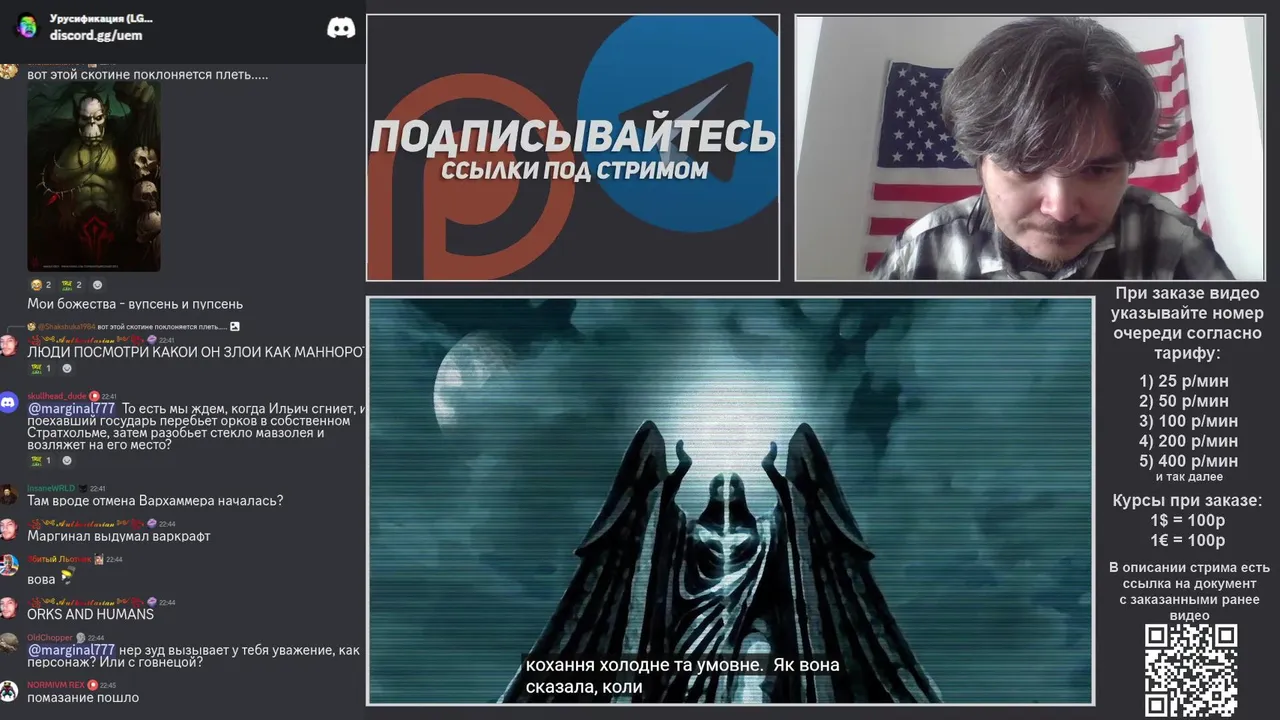Open avatar beside "ORKS AND HUMANS" message
Screen dimensions: 1280x720
click(9, 609)
